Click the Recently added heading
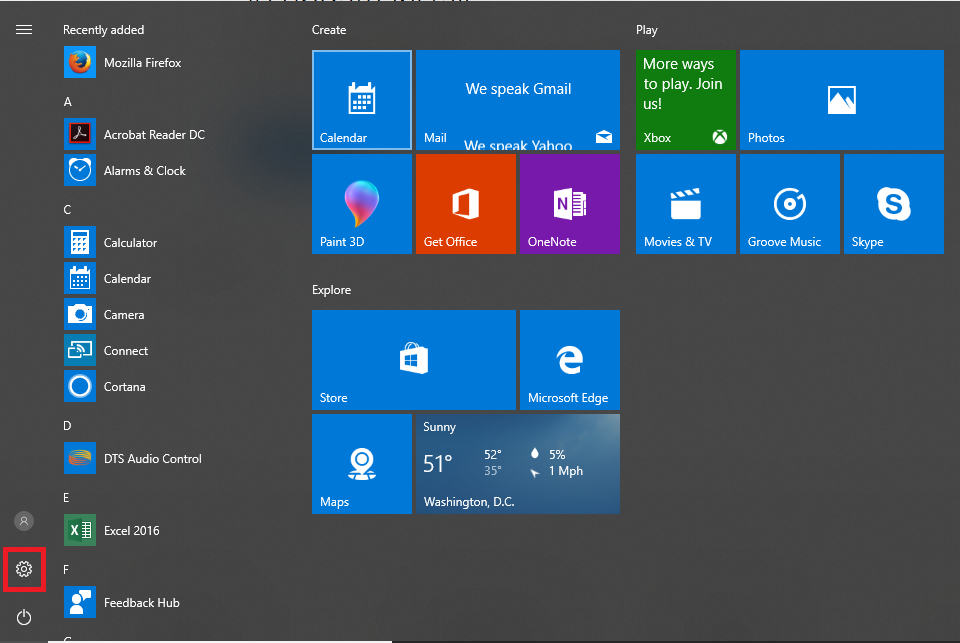This screenshot has height=643, width=960. [x=103, y=29]
